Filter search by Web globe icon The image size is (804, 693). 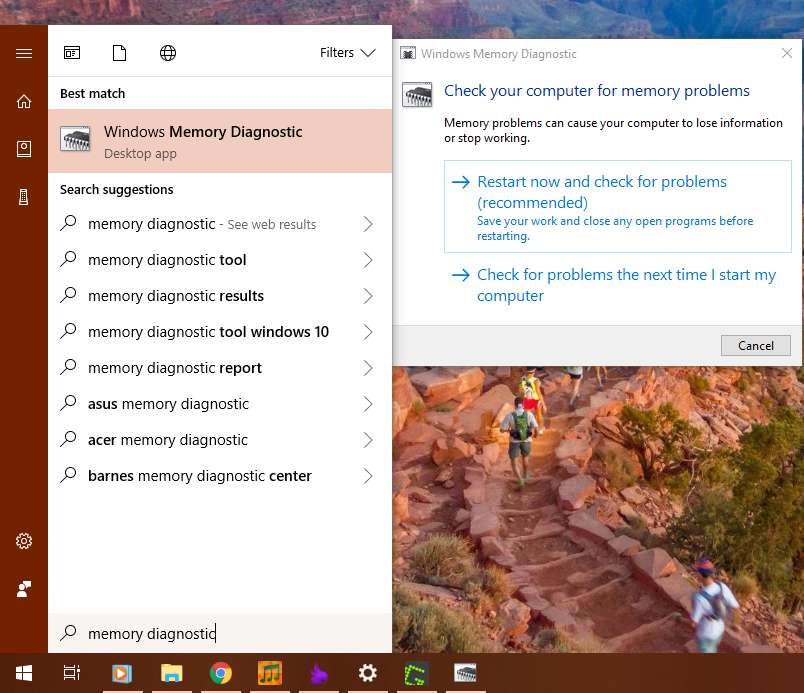pyautogui.click(x=168, y=53)
